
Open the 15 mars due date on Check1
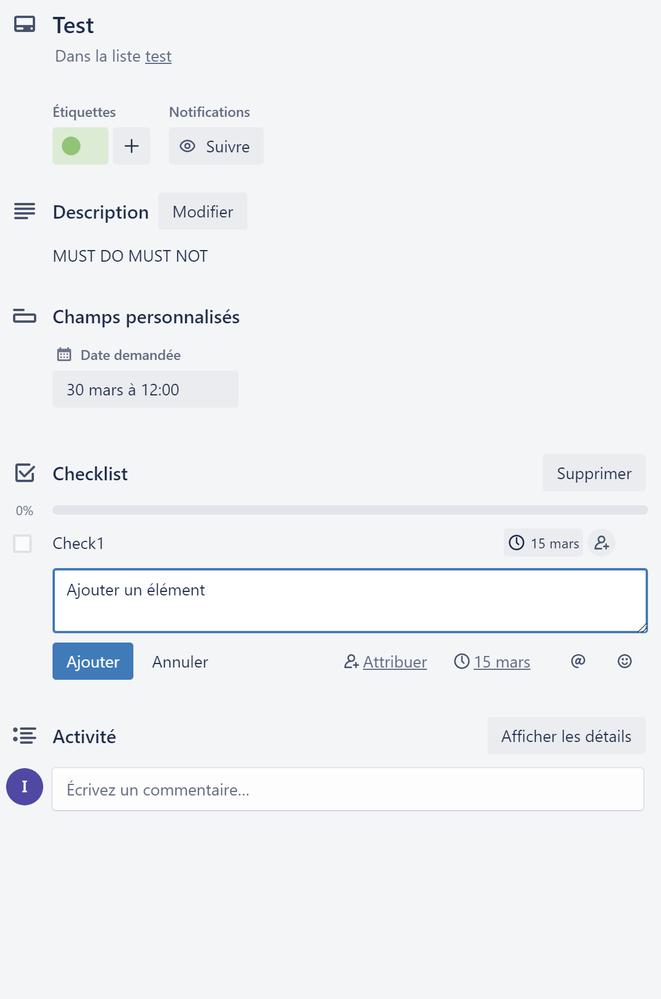pos(543,543)
